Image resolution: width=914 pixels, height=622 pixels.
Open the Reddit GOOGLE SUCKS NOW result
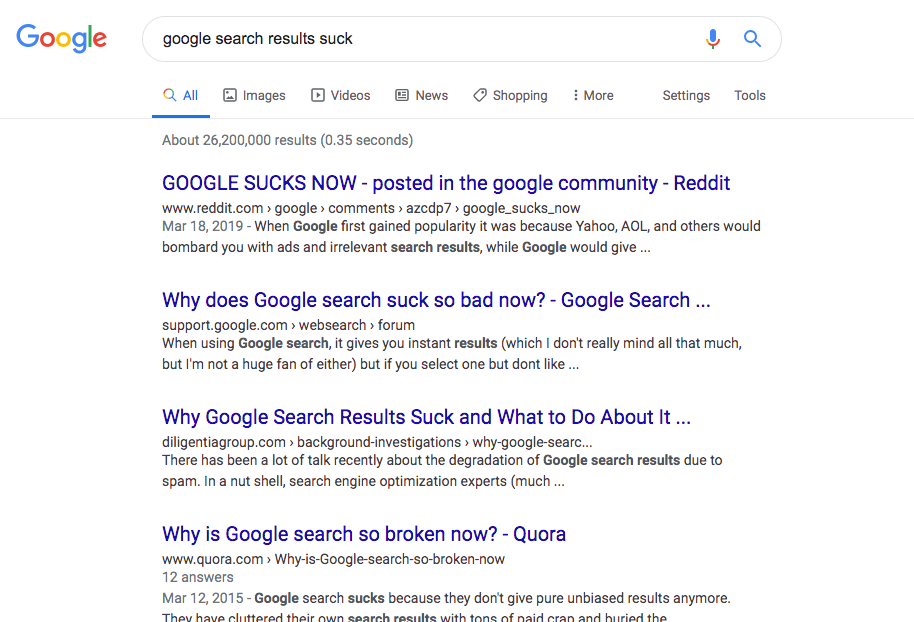pos(446,183)
